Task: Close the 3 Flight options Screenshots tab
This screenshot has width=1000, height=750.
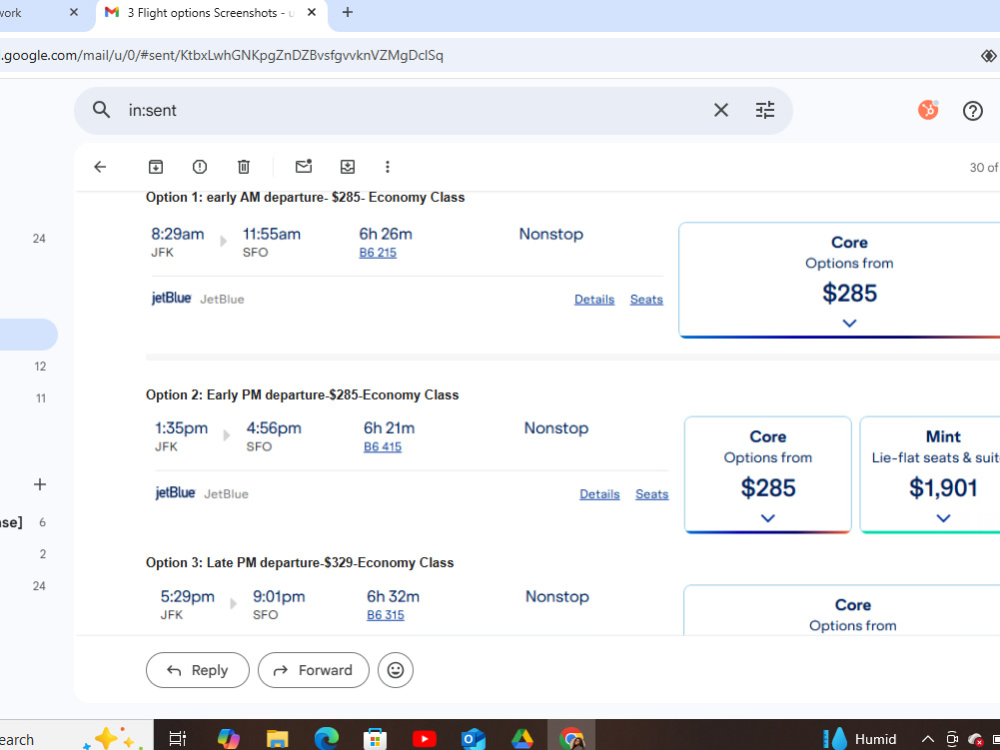Action: coord(312,12)
